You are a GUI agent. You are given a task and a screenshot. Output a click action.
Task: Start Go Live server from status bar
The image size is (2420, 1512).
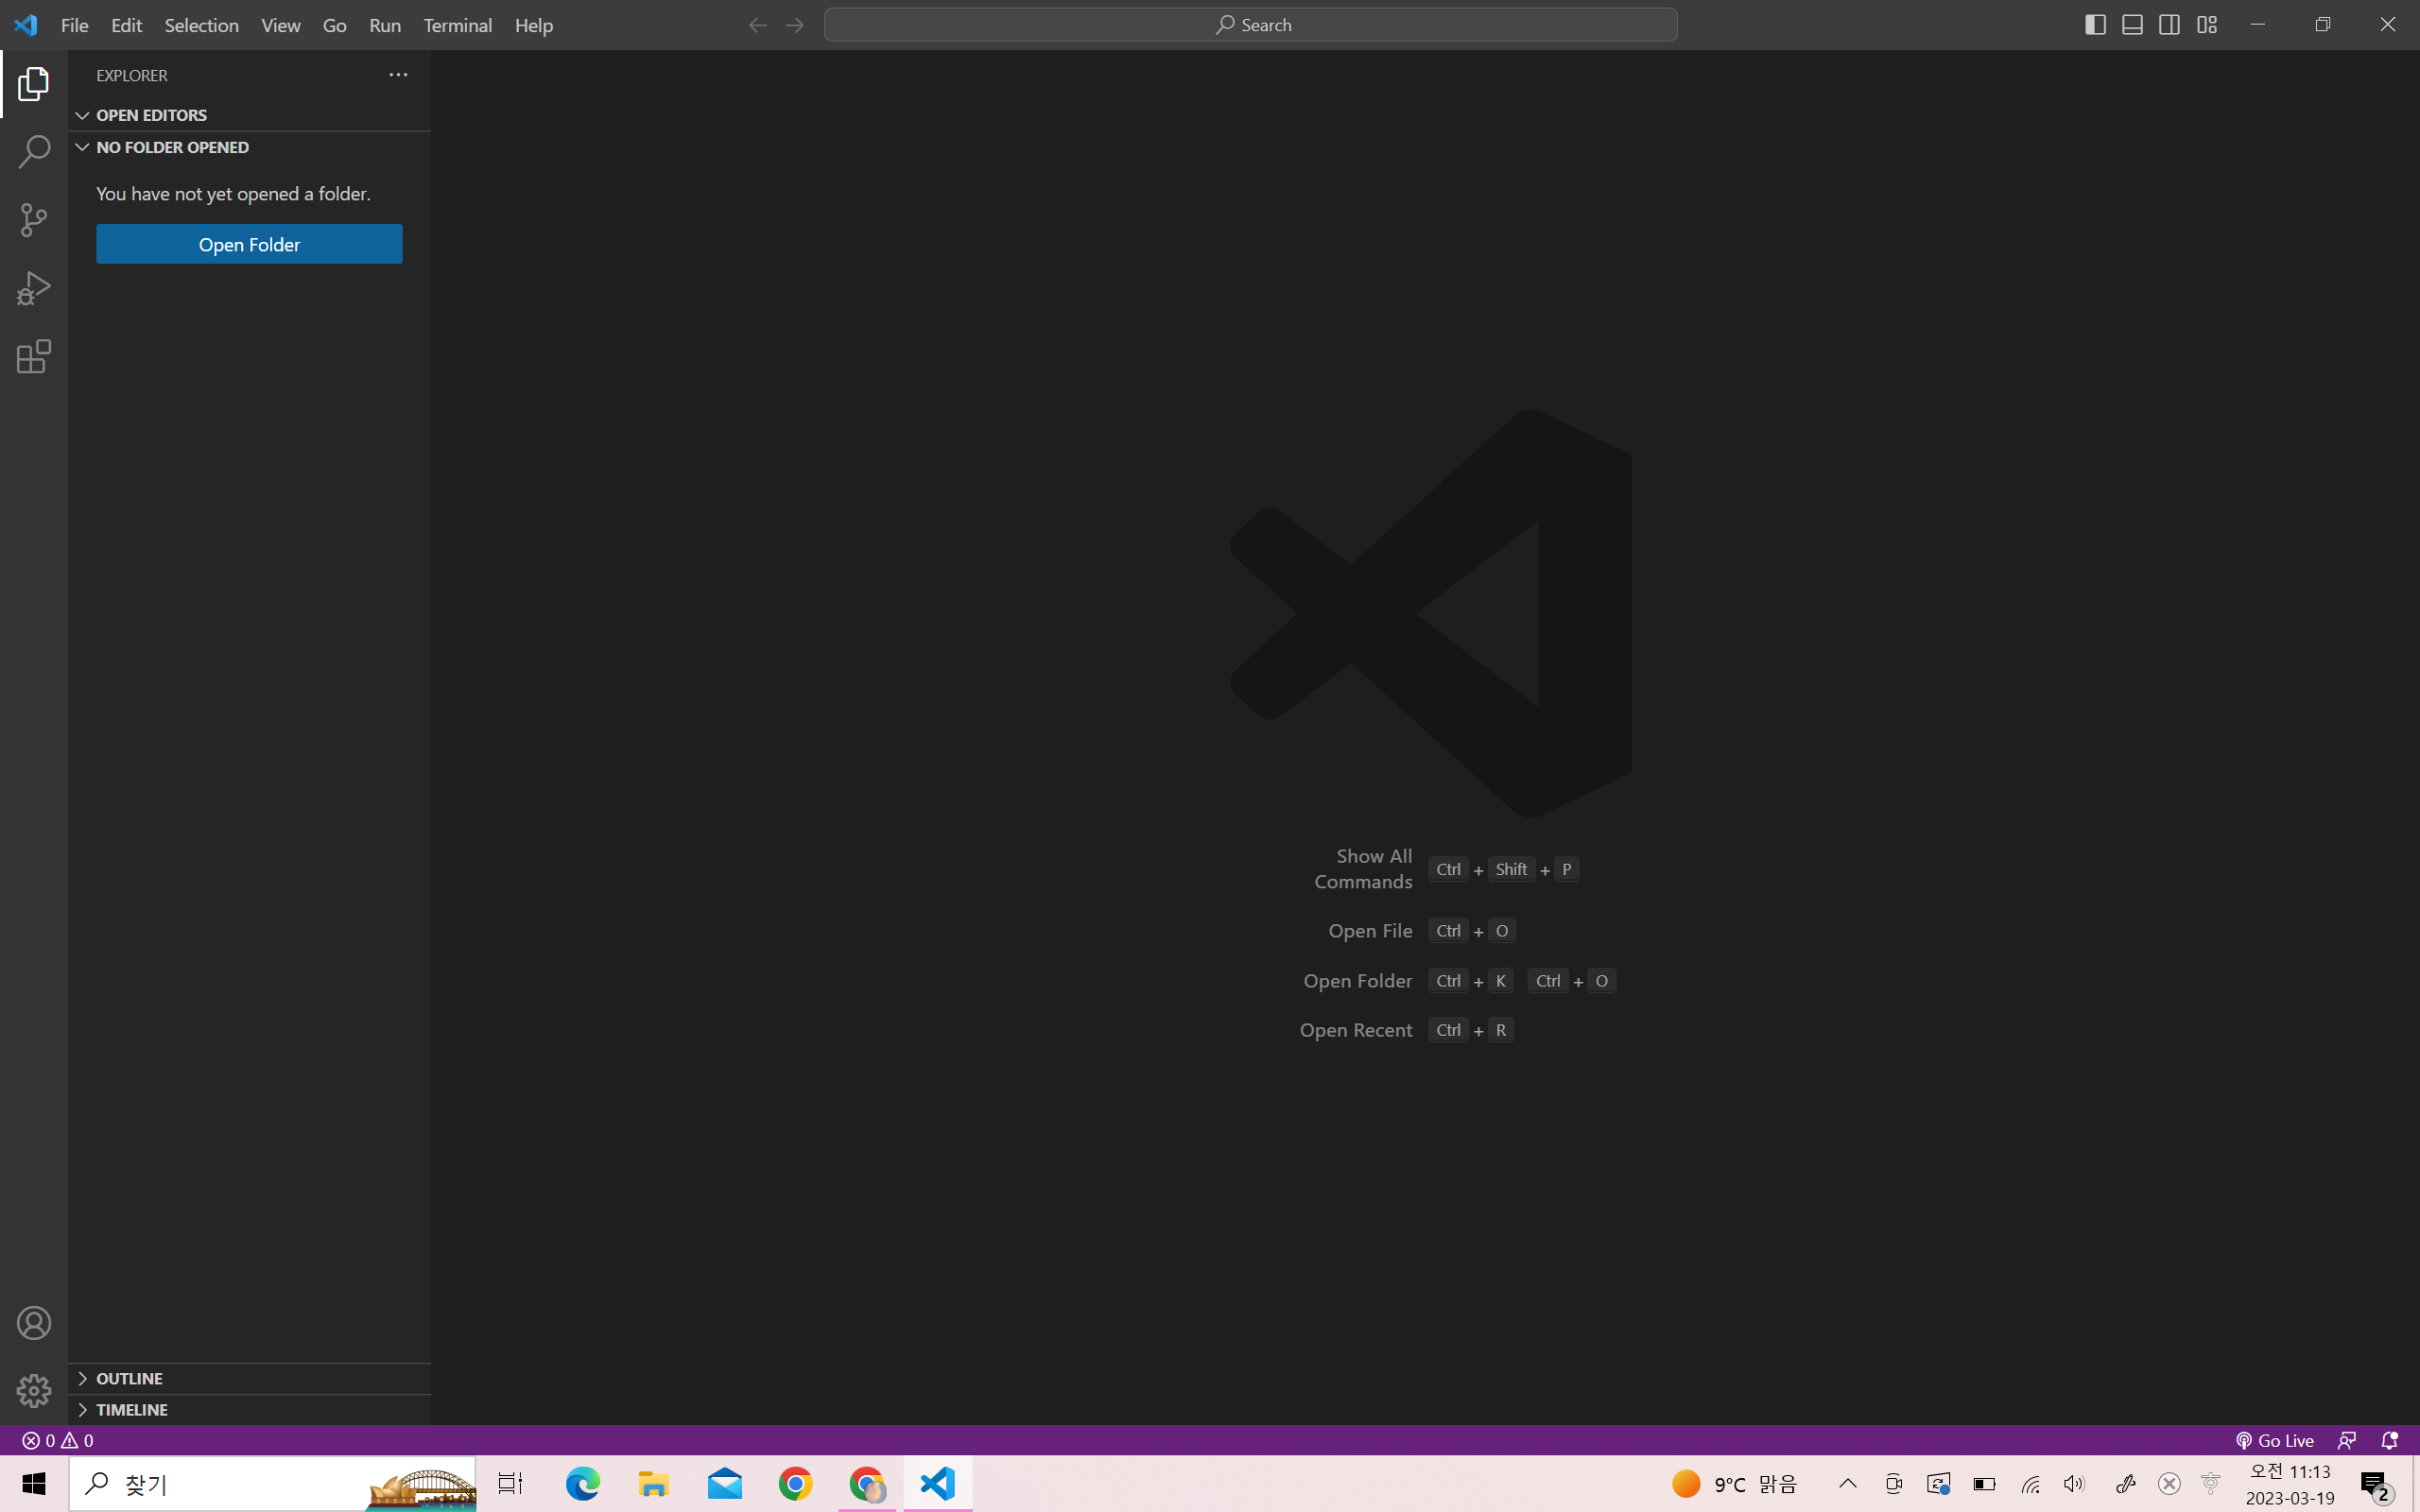click(2275, 1440)
